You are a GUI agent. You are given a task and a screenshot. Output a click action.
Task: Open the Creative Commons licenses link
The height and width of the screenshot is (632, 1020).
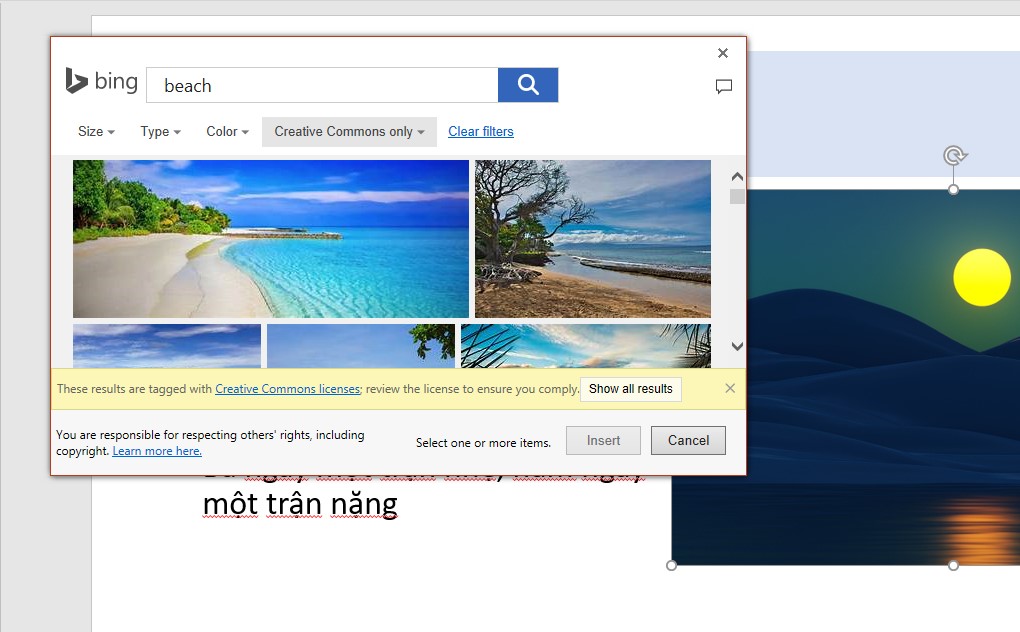(287, 389)
